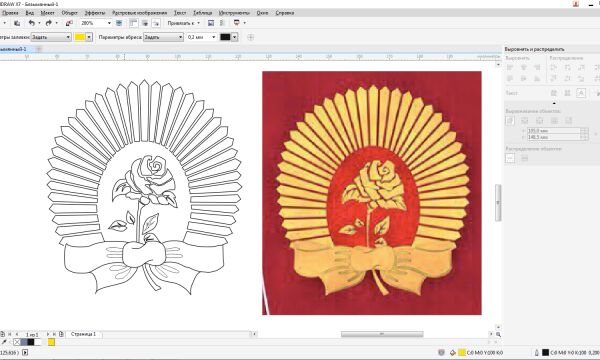600x360 pixels.
Task: Click the icon right after Привязать к
Action: (210, 23)
